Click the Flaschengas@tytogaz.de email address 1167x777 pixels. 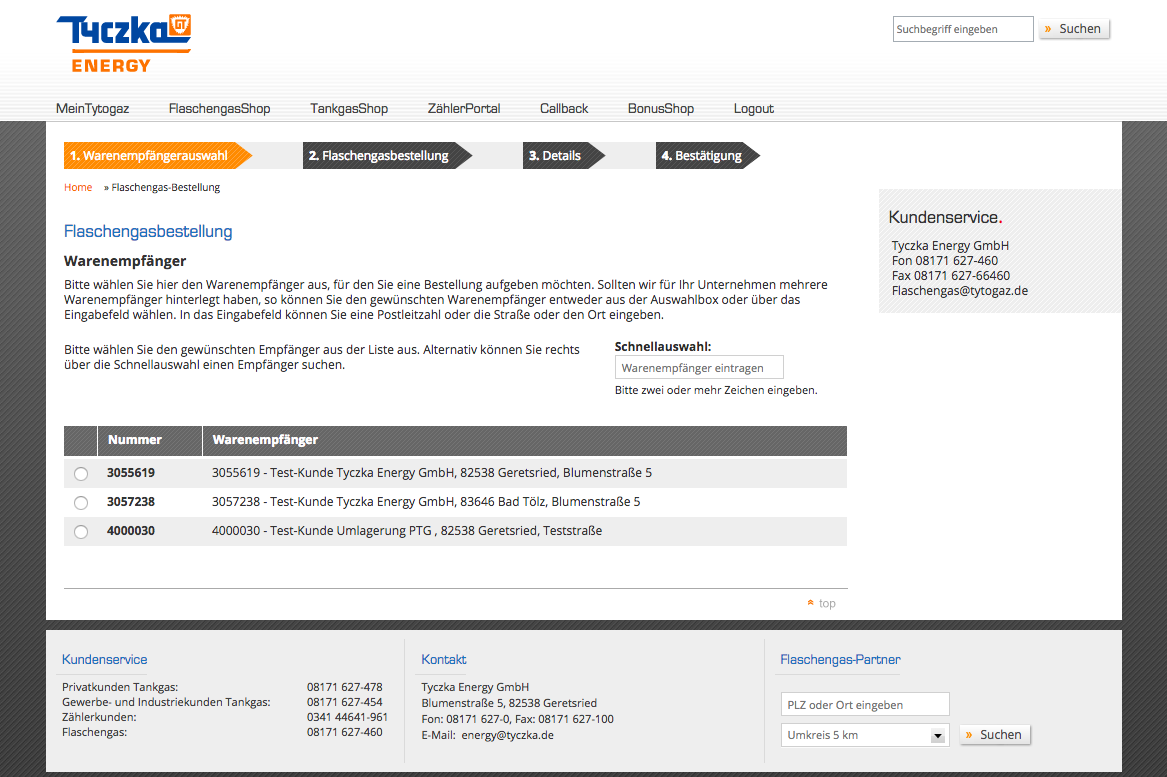click(x=960, y=291)
